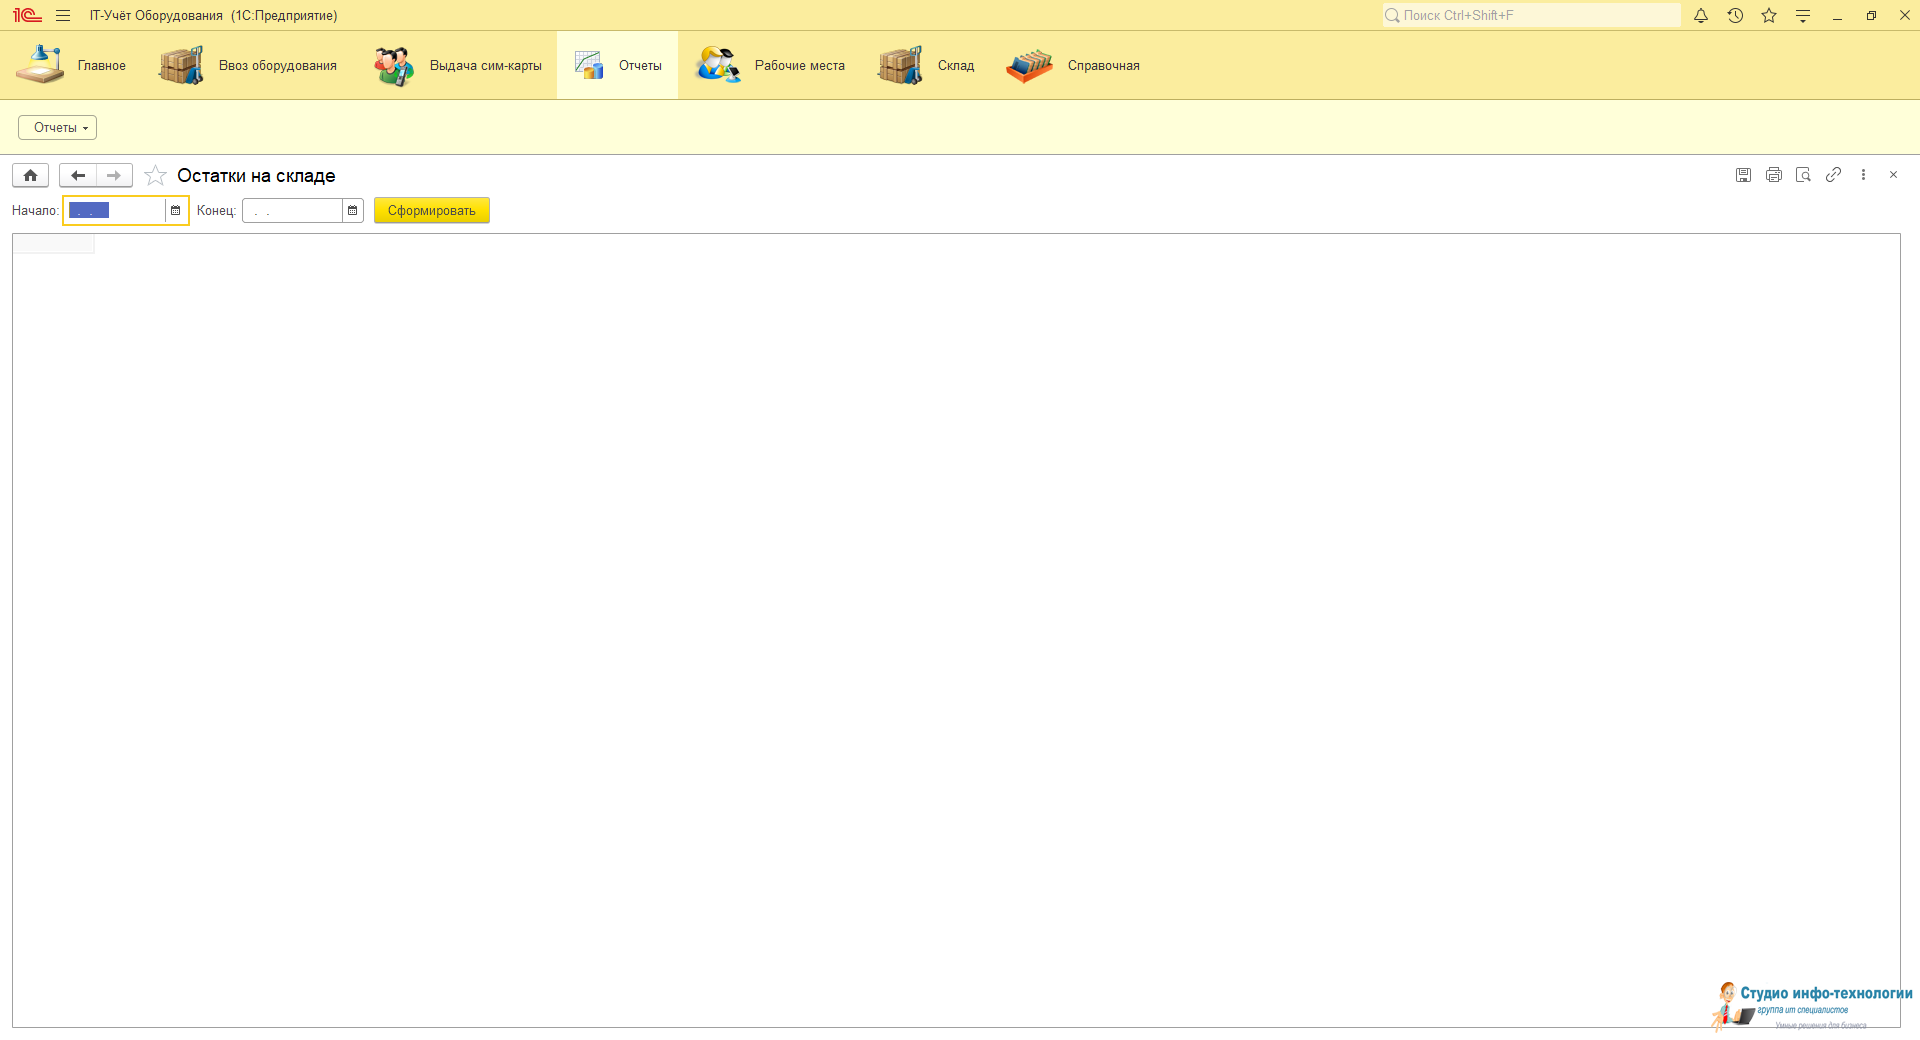Open print preview icon
1920x1040 pixels.
pos(1803,175)
